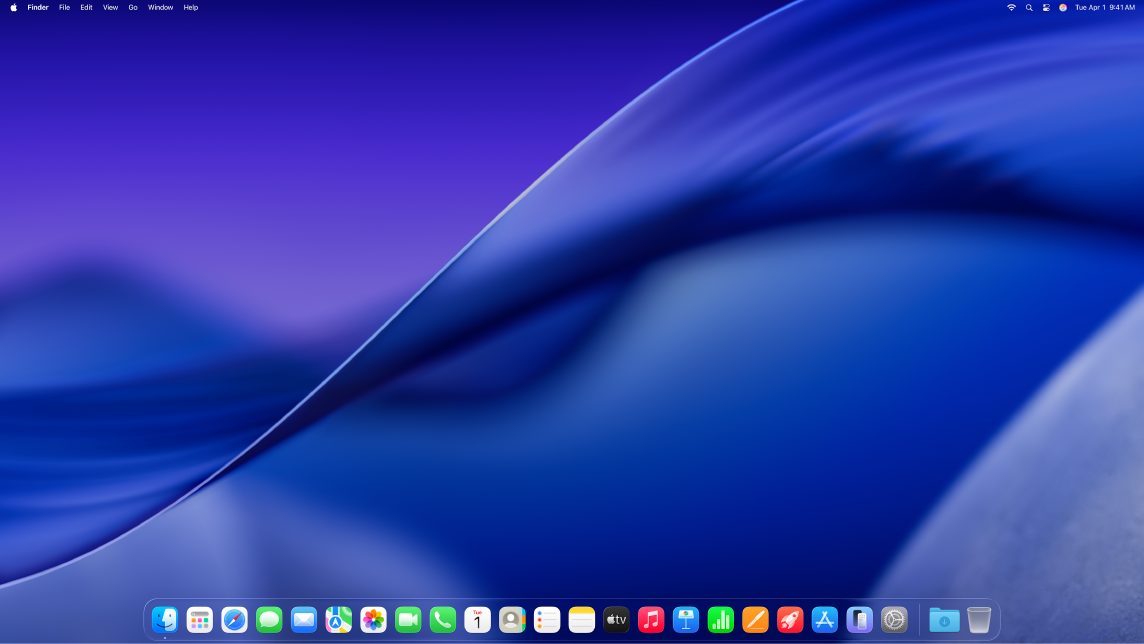
Task: Open the Apple menu
Action: point(14,7)
